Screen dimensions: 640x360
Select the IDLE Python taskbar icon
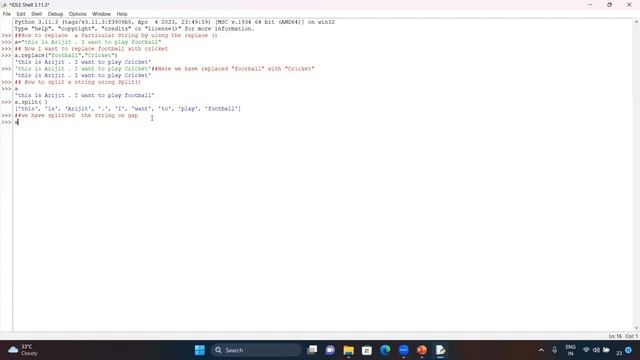440,350
